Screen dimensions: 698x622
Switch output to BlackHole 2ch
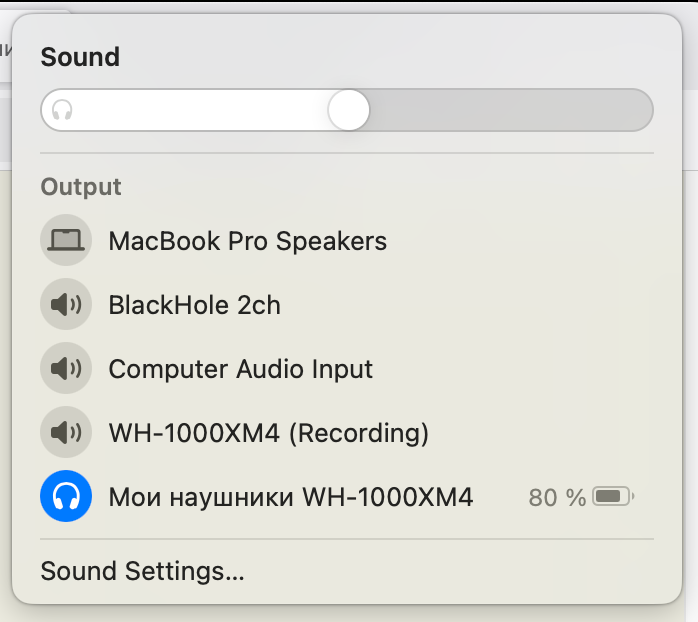click(x=194, y=305)
